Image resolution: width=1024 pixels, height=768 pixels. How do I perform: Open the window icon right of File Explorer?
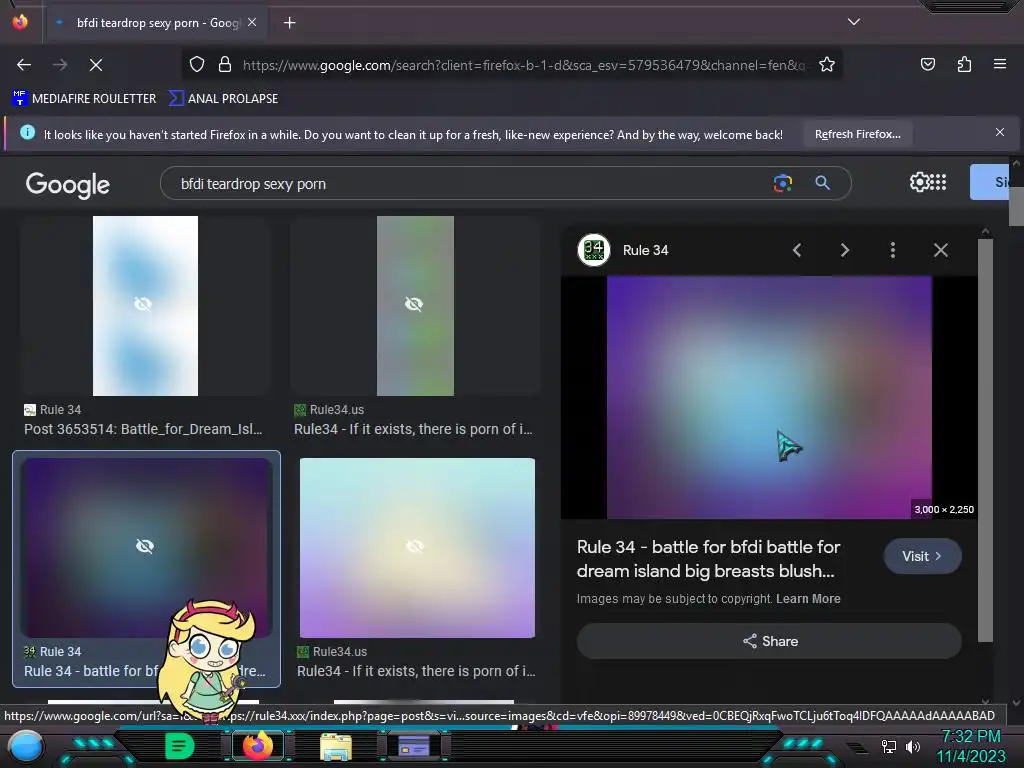pos(413,746)
